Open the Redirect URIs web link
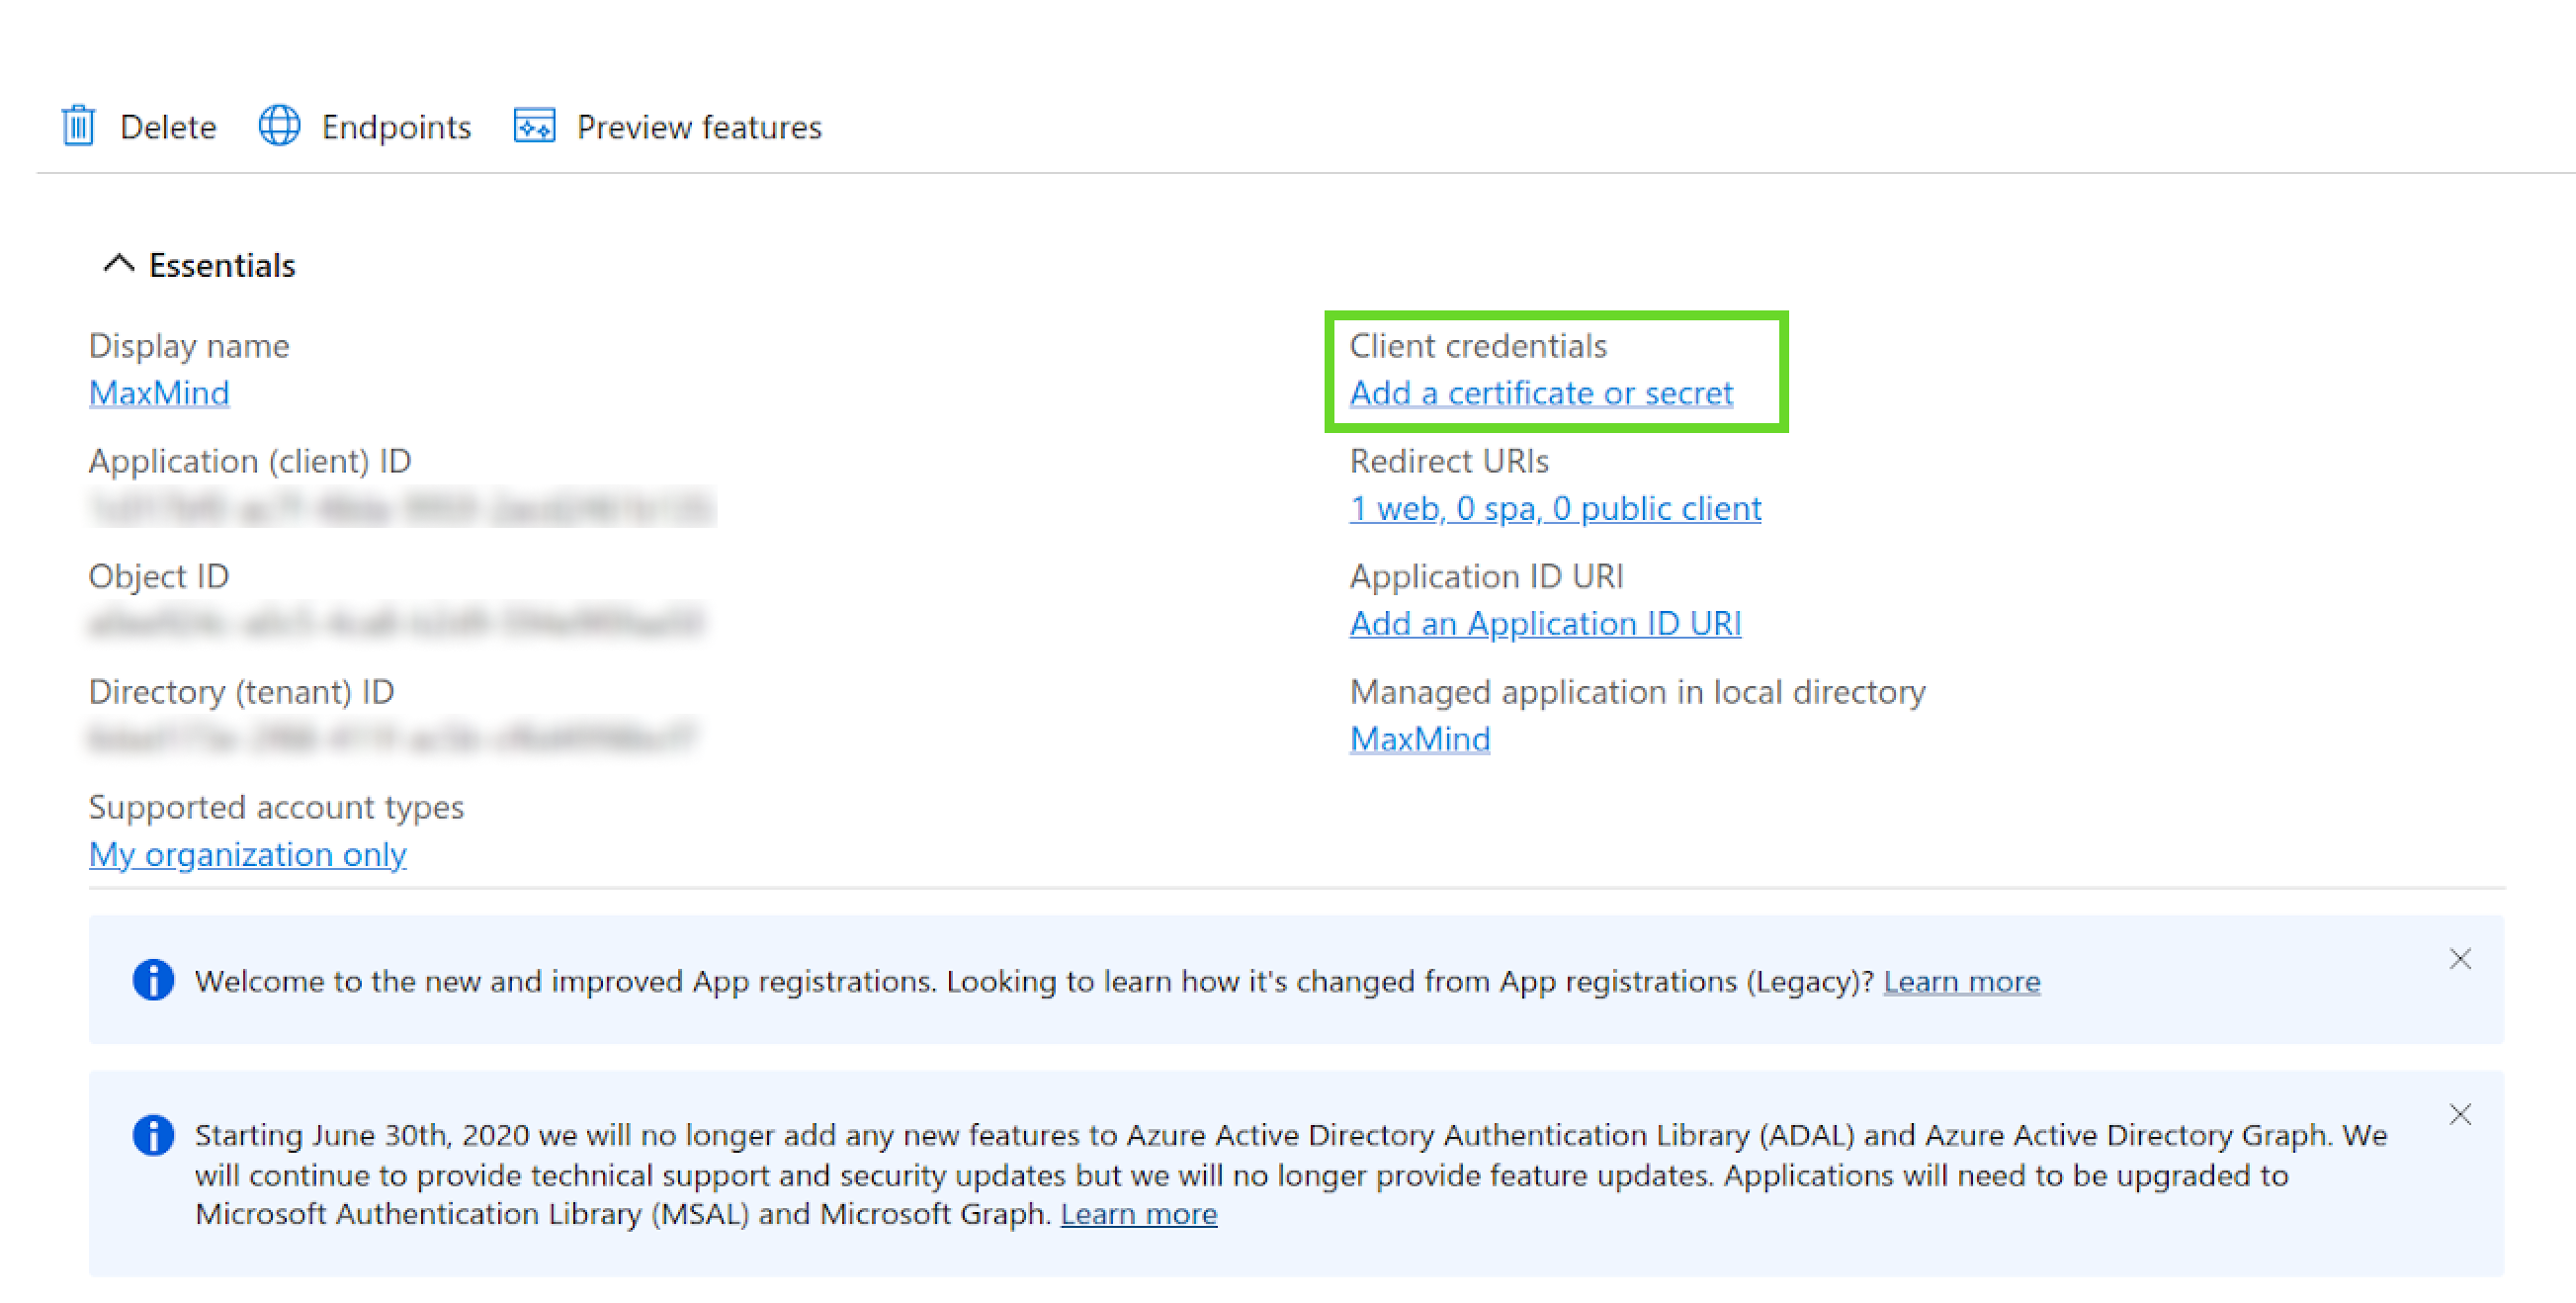This screenshot has width=2576, height=1303. (1555, 508)
